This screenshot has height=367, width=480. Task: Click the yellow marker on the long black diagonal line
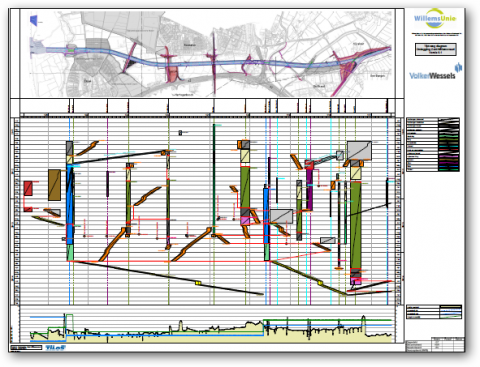pos(198,283)
